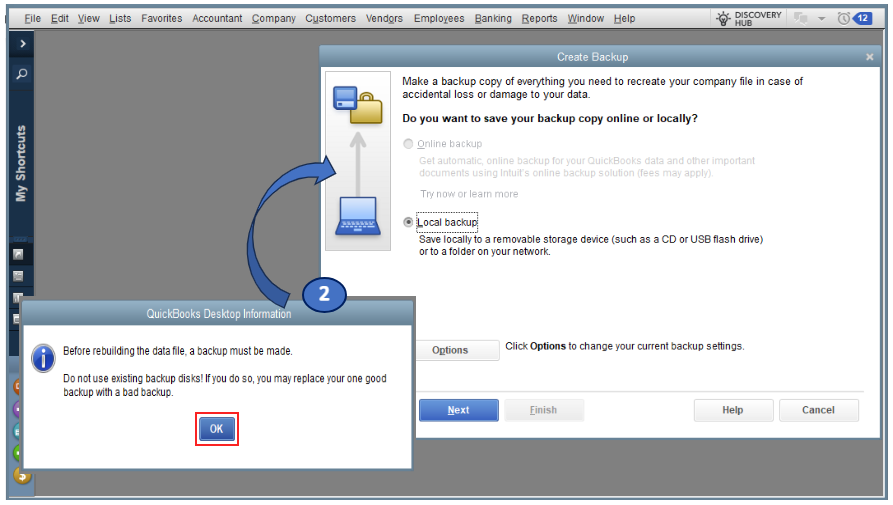Open the Favorites menu
Image resolution: width=893 pixels, height=505 pixels.
click(x=162, y=18)
